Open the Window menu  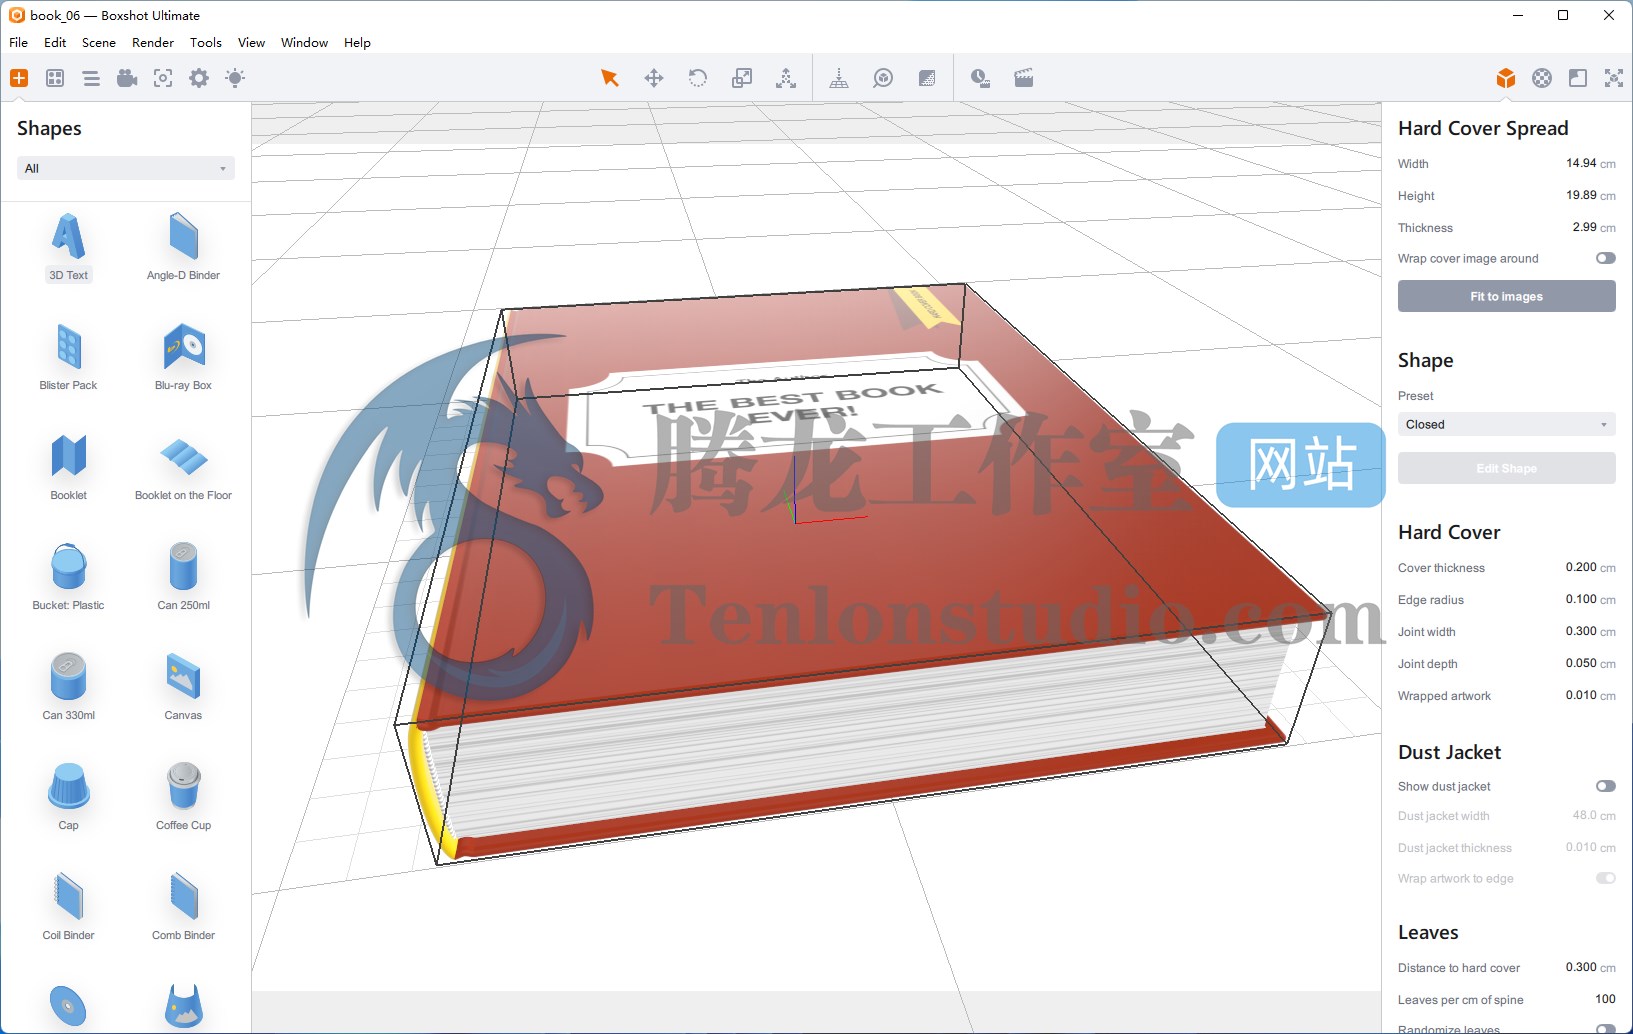(x=304, y=42)
